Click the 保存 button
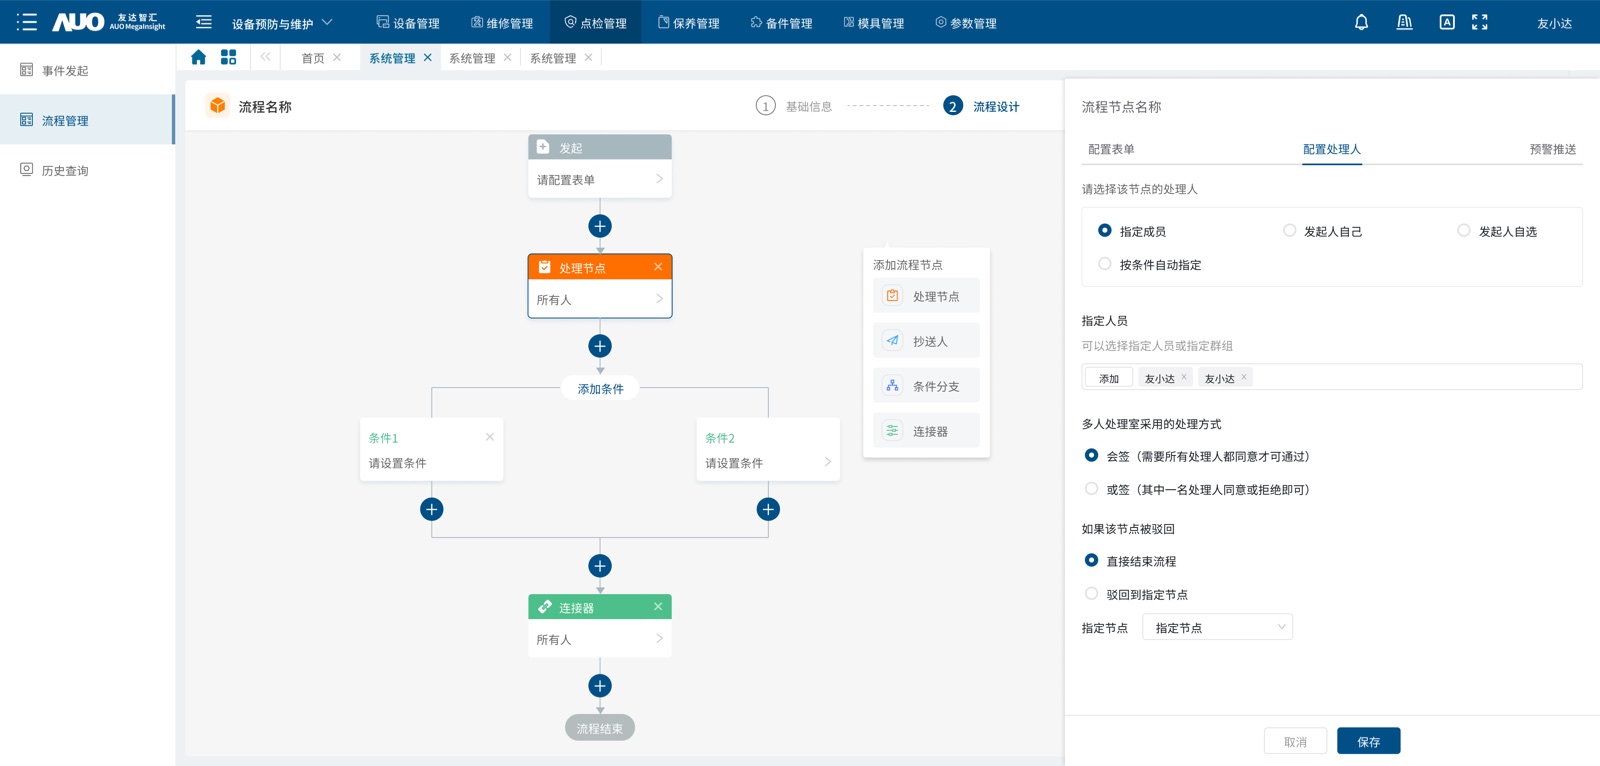The image size is (1600, 766). tap(1368, 741)
